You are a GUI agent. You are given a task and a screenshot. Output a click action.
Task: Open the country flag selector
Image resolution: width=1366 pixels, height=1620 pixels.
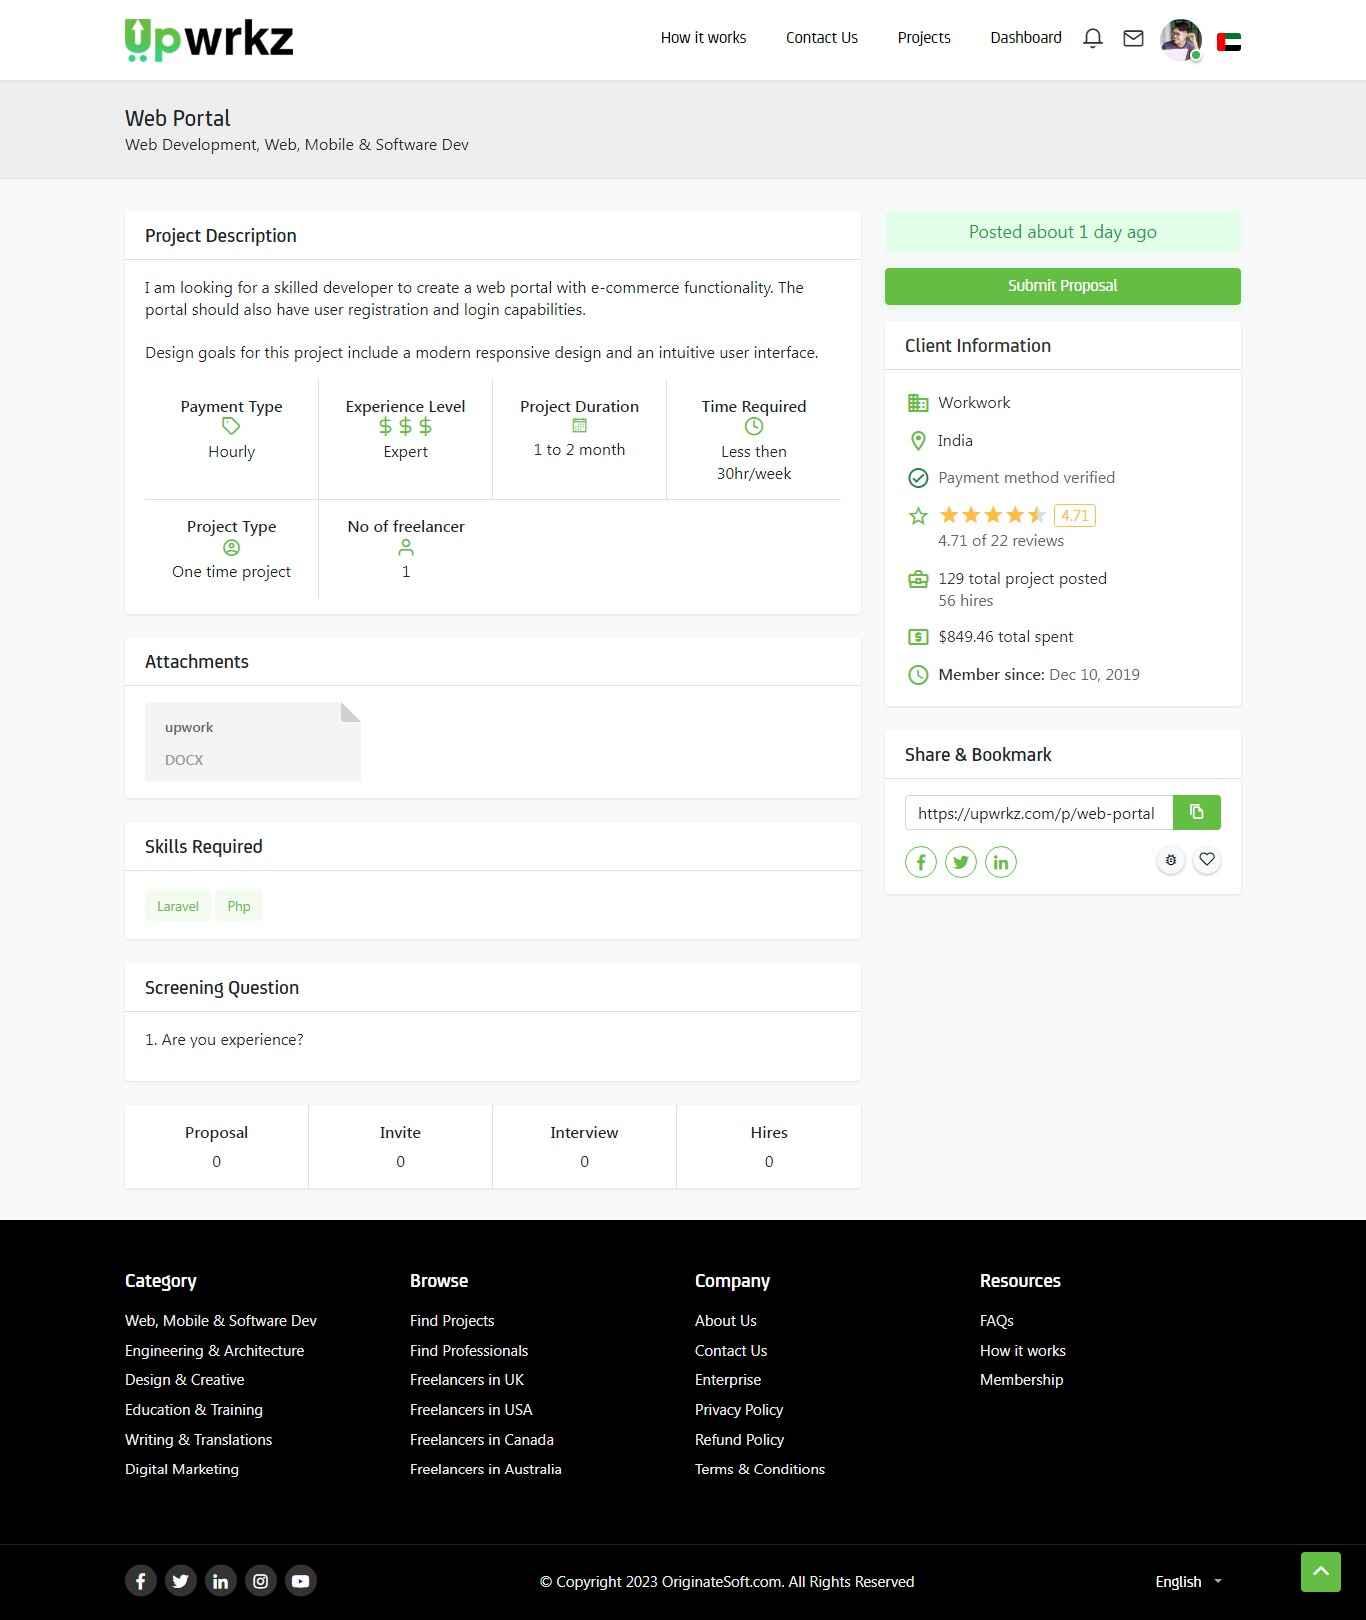coord(1228,42)
